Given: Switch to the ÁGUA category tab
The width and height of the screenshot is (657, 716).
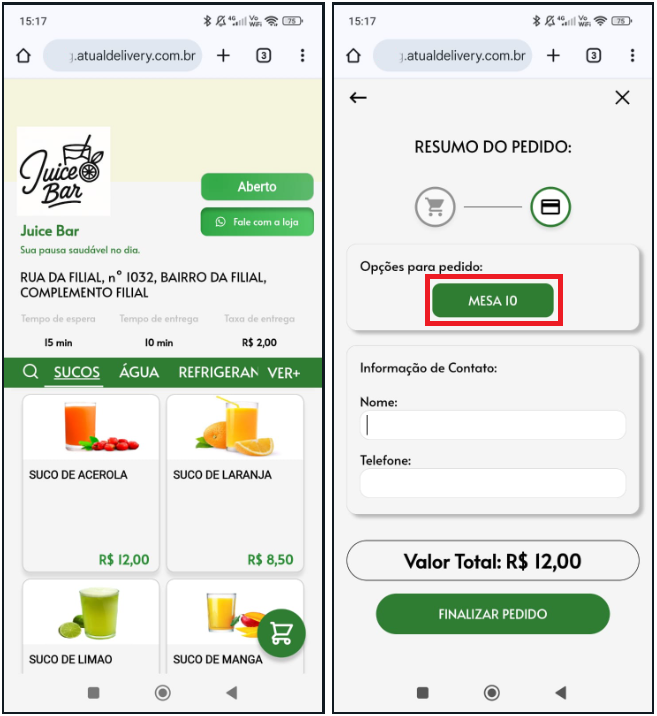Looking at the screenshot, I should pyautogui.click(x=139, y=373).
